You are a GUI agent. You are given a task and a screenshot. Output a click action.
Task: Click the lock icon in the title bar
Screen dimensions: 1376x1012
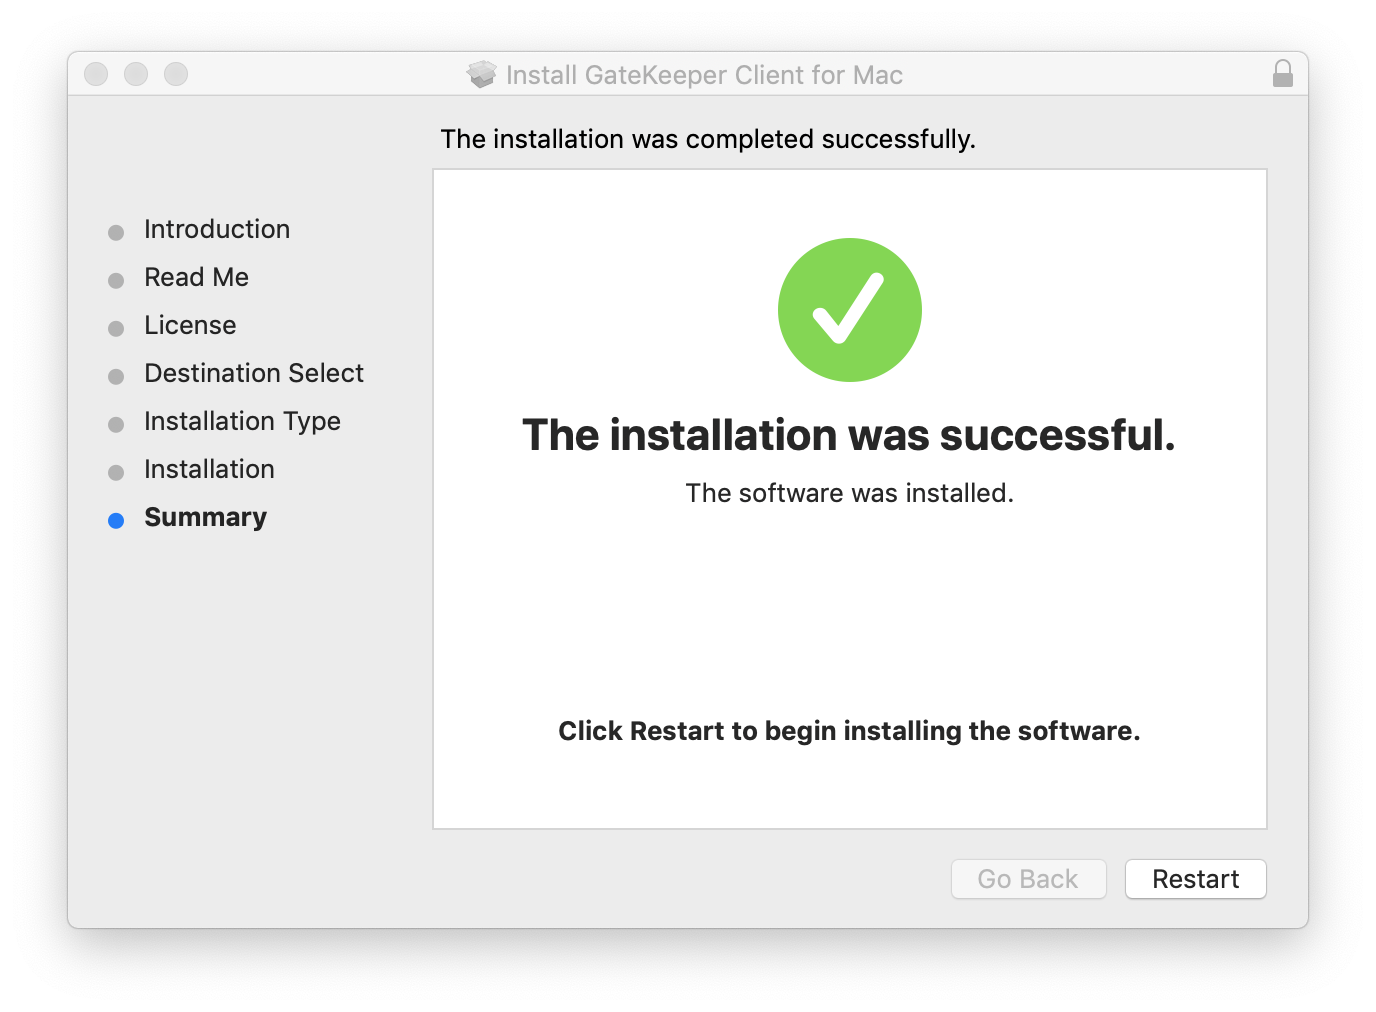pos(1282,74)
